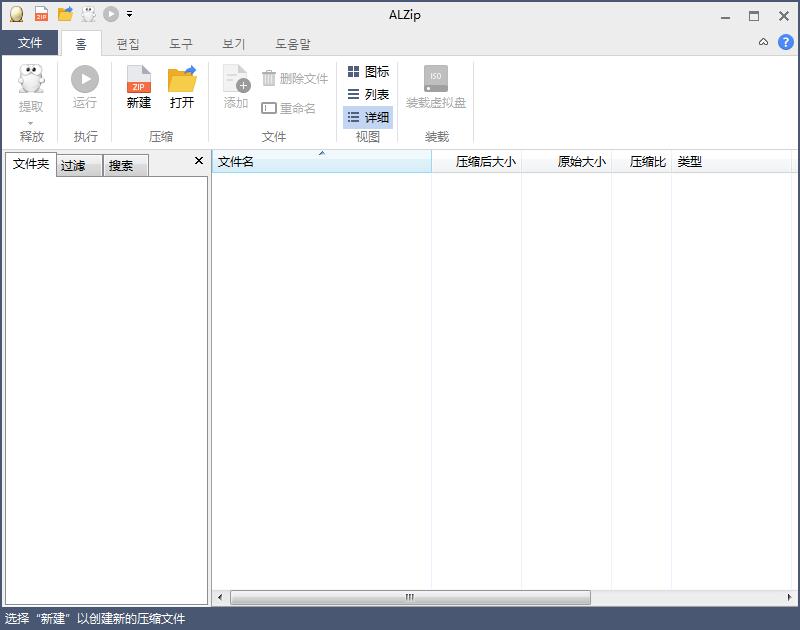Viewport: 800px width, 630px height.
Task: Switch to 列表 list view
Action: (368, 94)
